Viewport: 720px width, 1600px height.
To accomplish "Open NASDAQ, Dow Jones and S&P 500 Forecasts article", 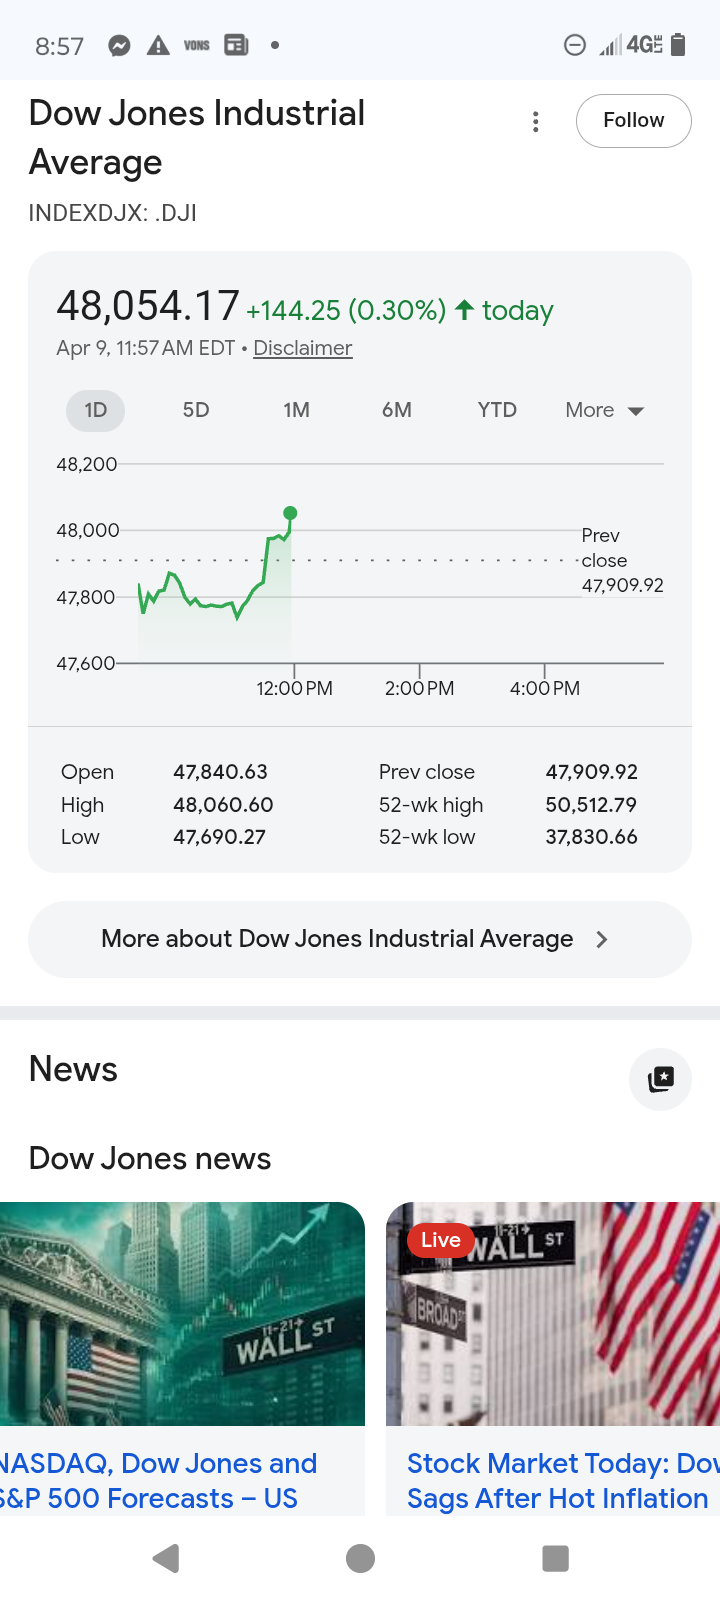I will click(x=158, y=1481).
